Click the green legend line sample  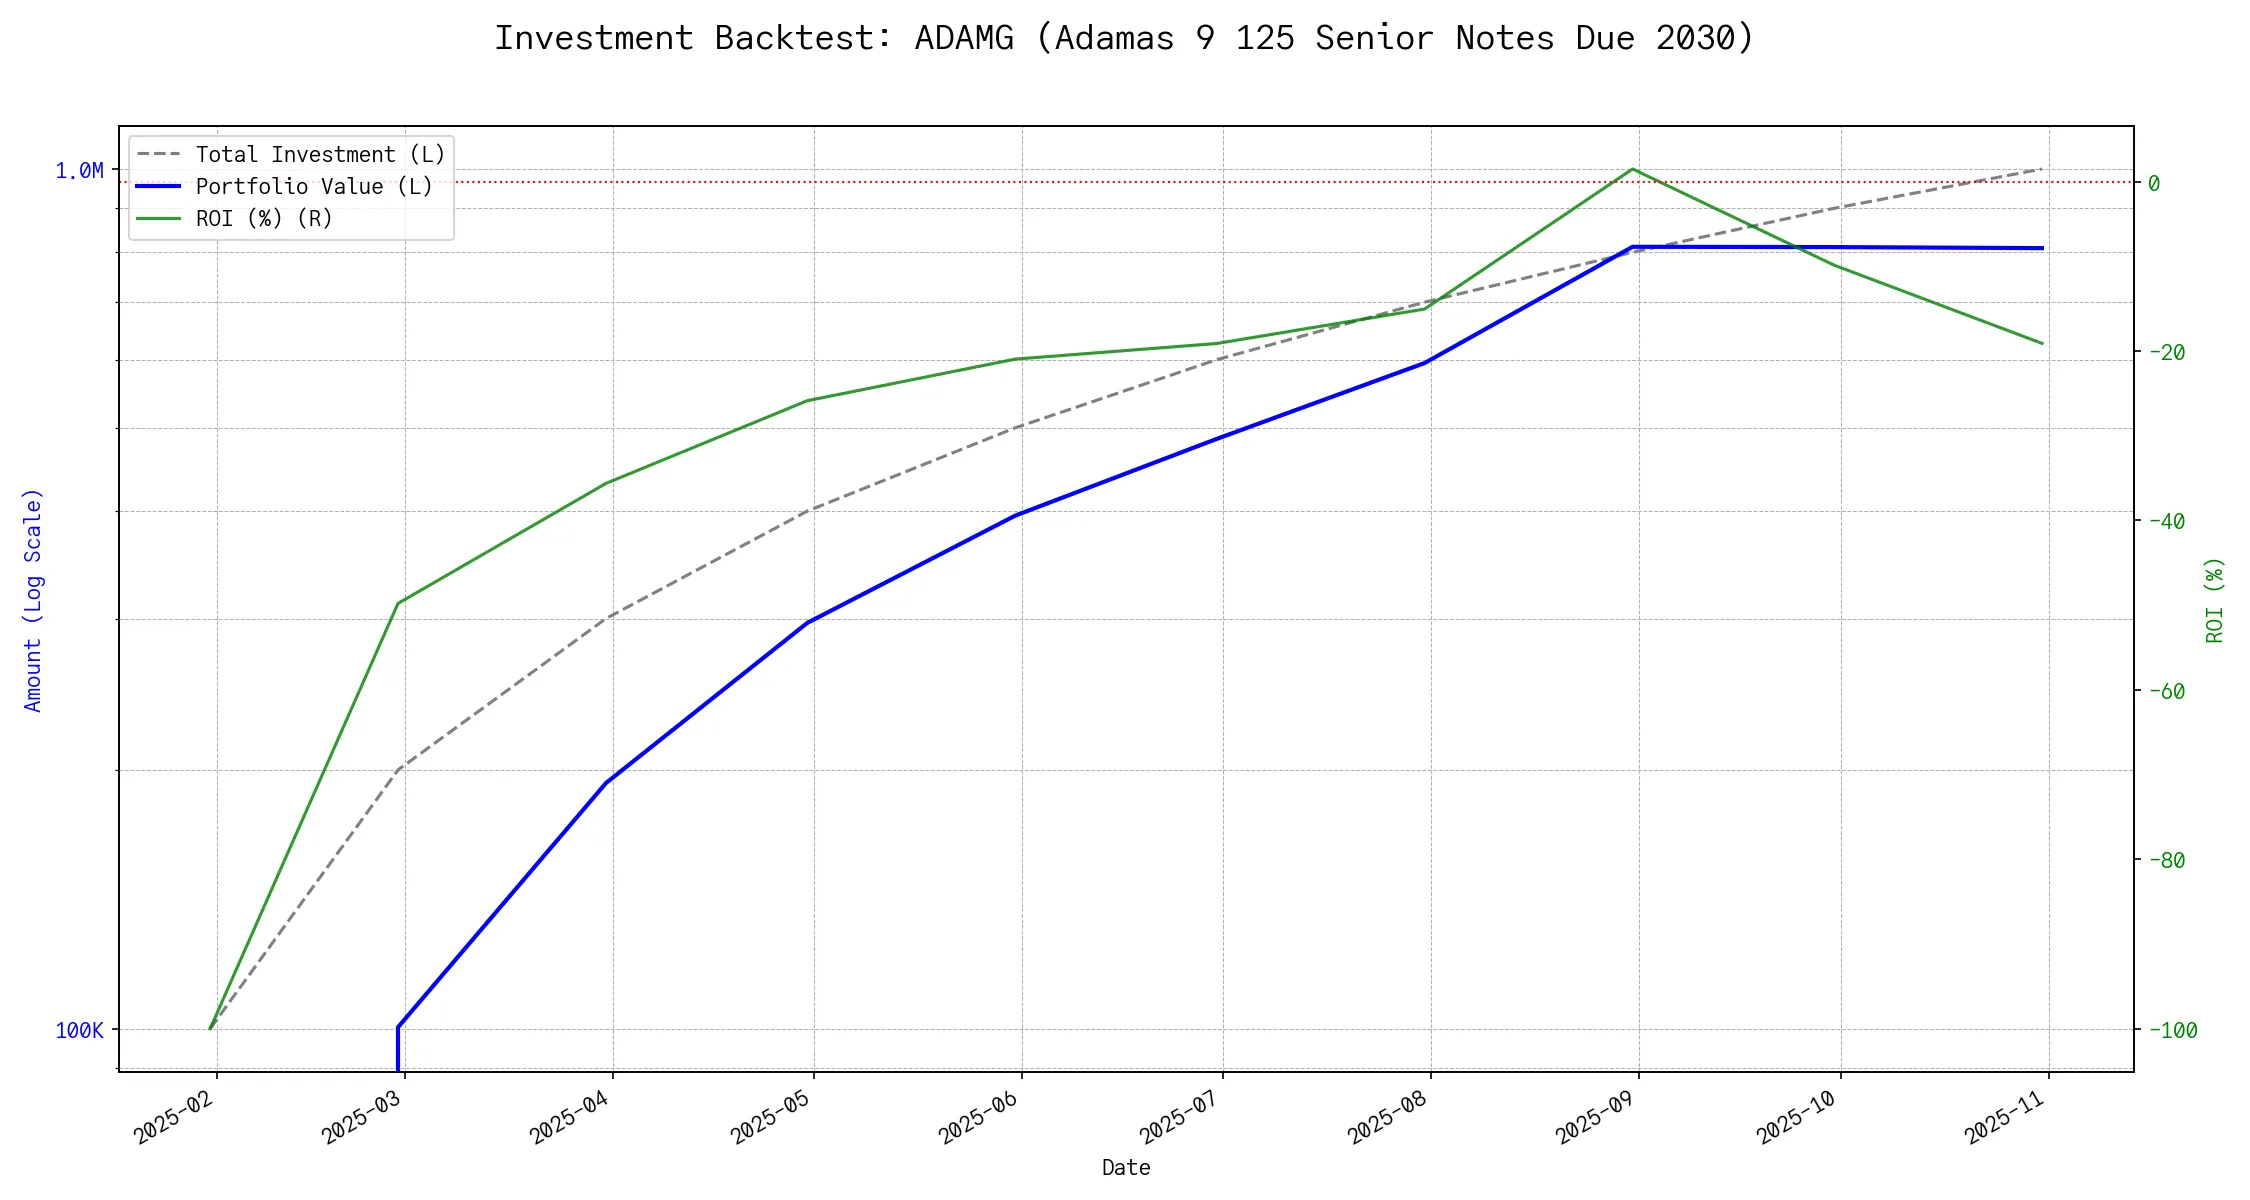[159, 219]
